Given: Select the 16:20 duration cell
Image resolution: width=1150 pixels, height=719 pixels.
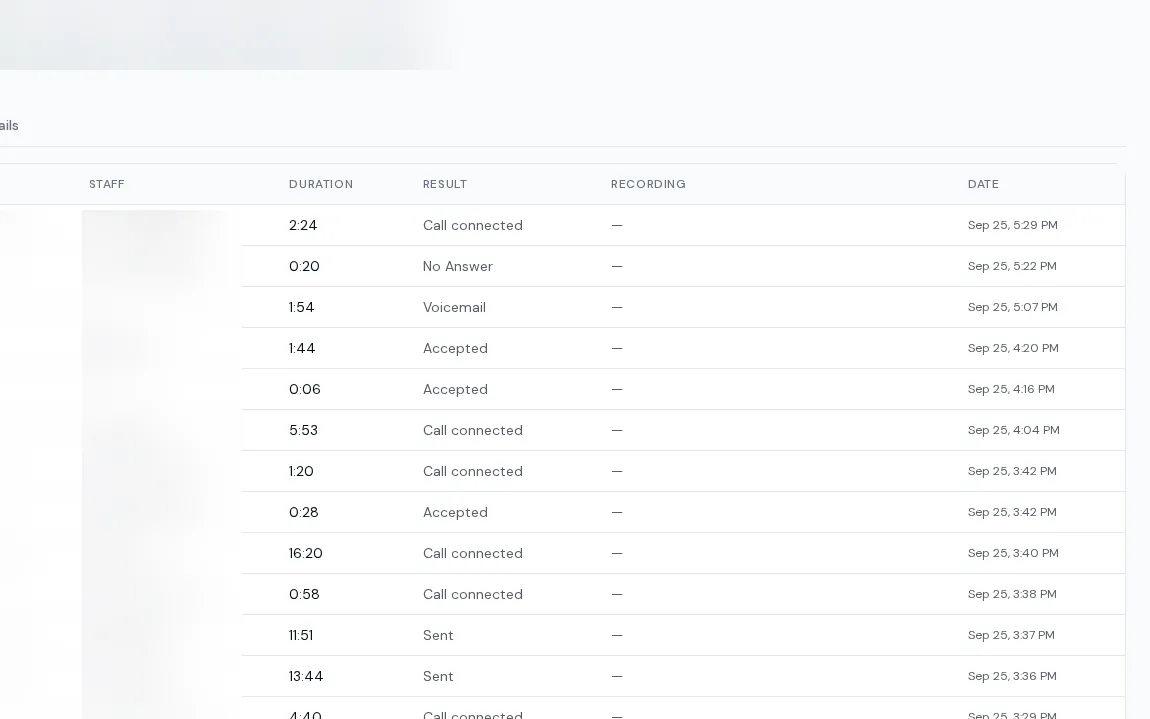Looking at the screenshot, I should 306,554.
